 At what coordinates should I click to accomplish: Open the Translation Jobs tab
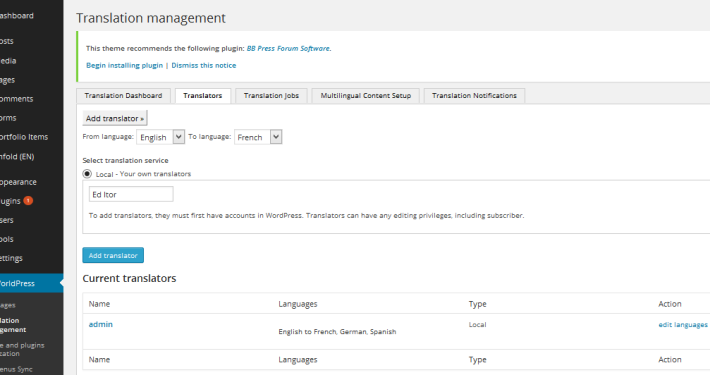point(271,96)
